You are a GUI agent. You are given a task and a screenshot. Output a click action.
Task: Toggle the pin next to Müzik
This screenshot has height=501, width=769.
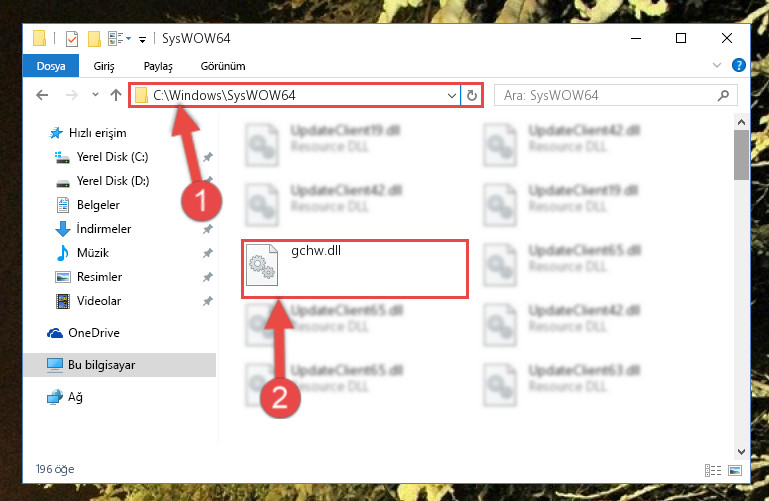click(x=208, y=253)
